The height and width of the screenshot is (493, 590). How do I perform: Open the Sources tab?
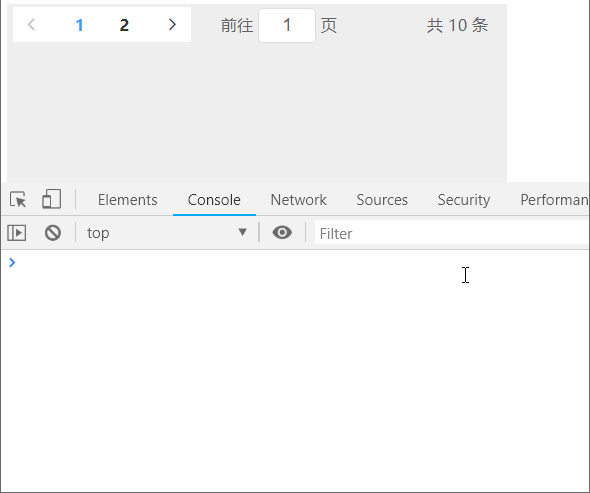(382, 200)
